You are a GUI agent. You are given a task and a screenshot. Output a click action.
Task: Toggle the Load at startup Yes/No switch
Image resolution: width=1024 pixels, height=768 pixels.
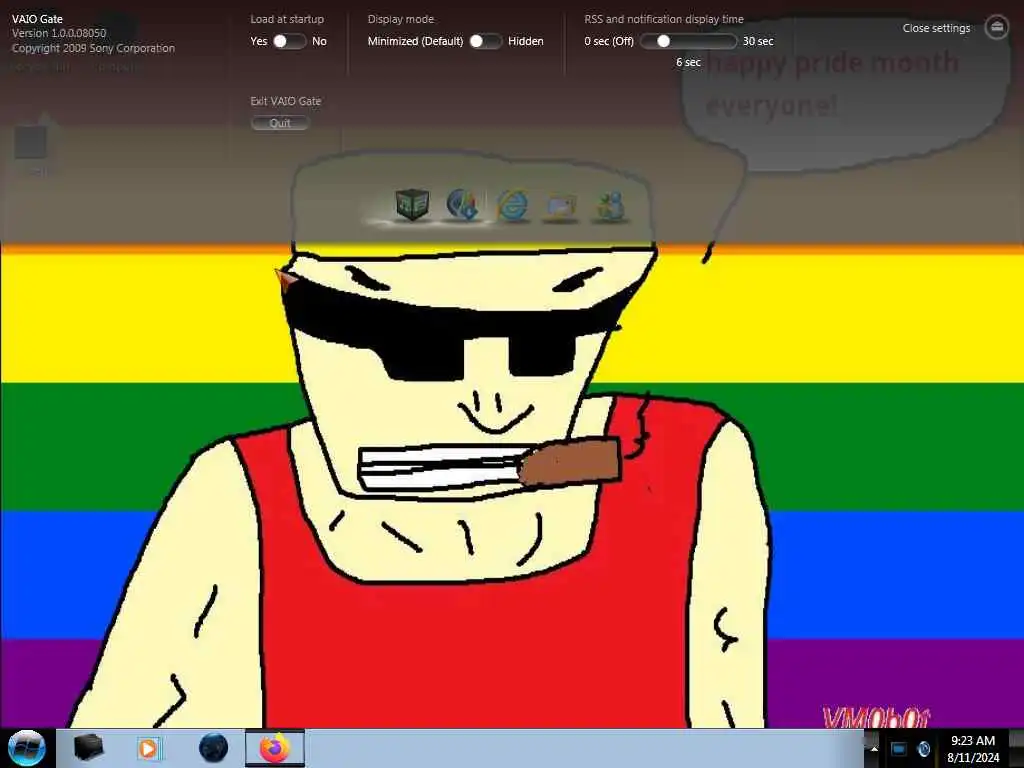point(289,41)
